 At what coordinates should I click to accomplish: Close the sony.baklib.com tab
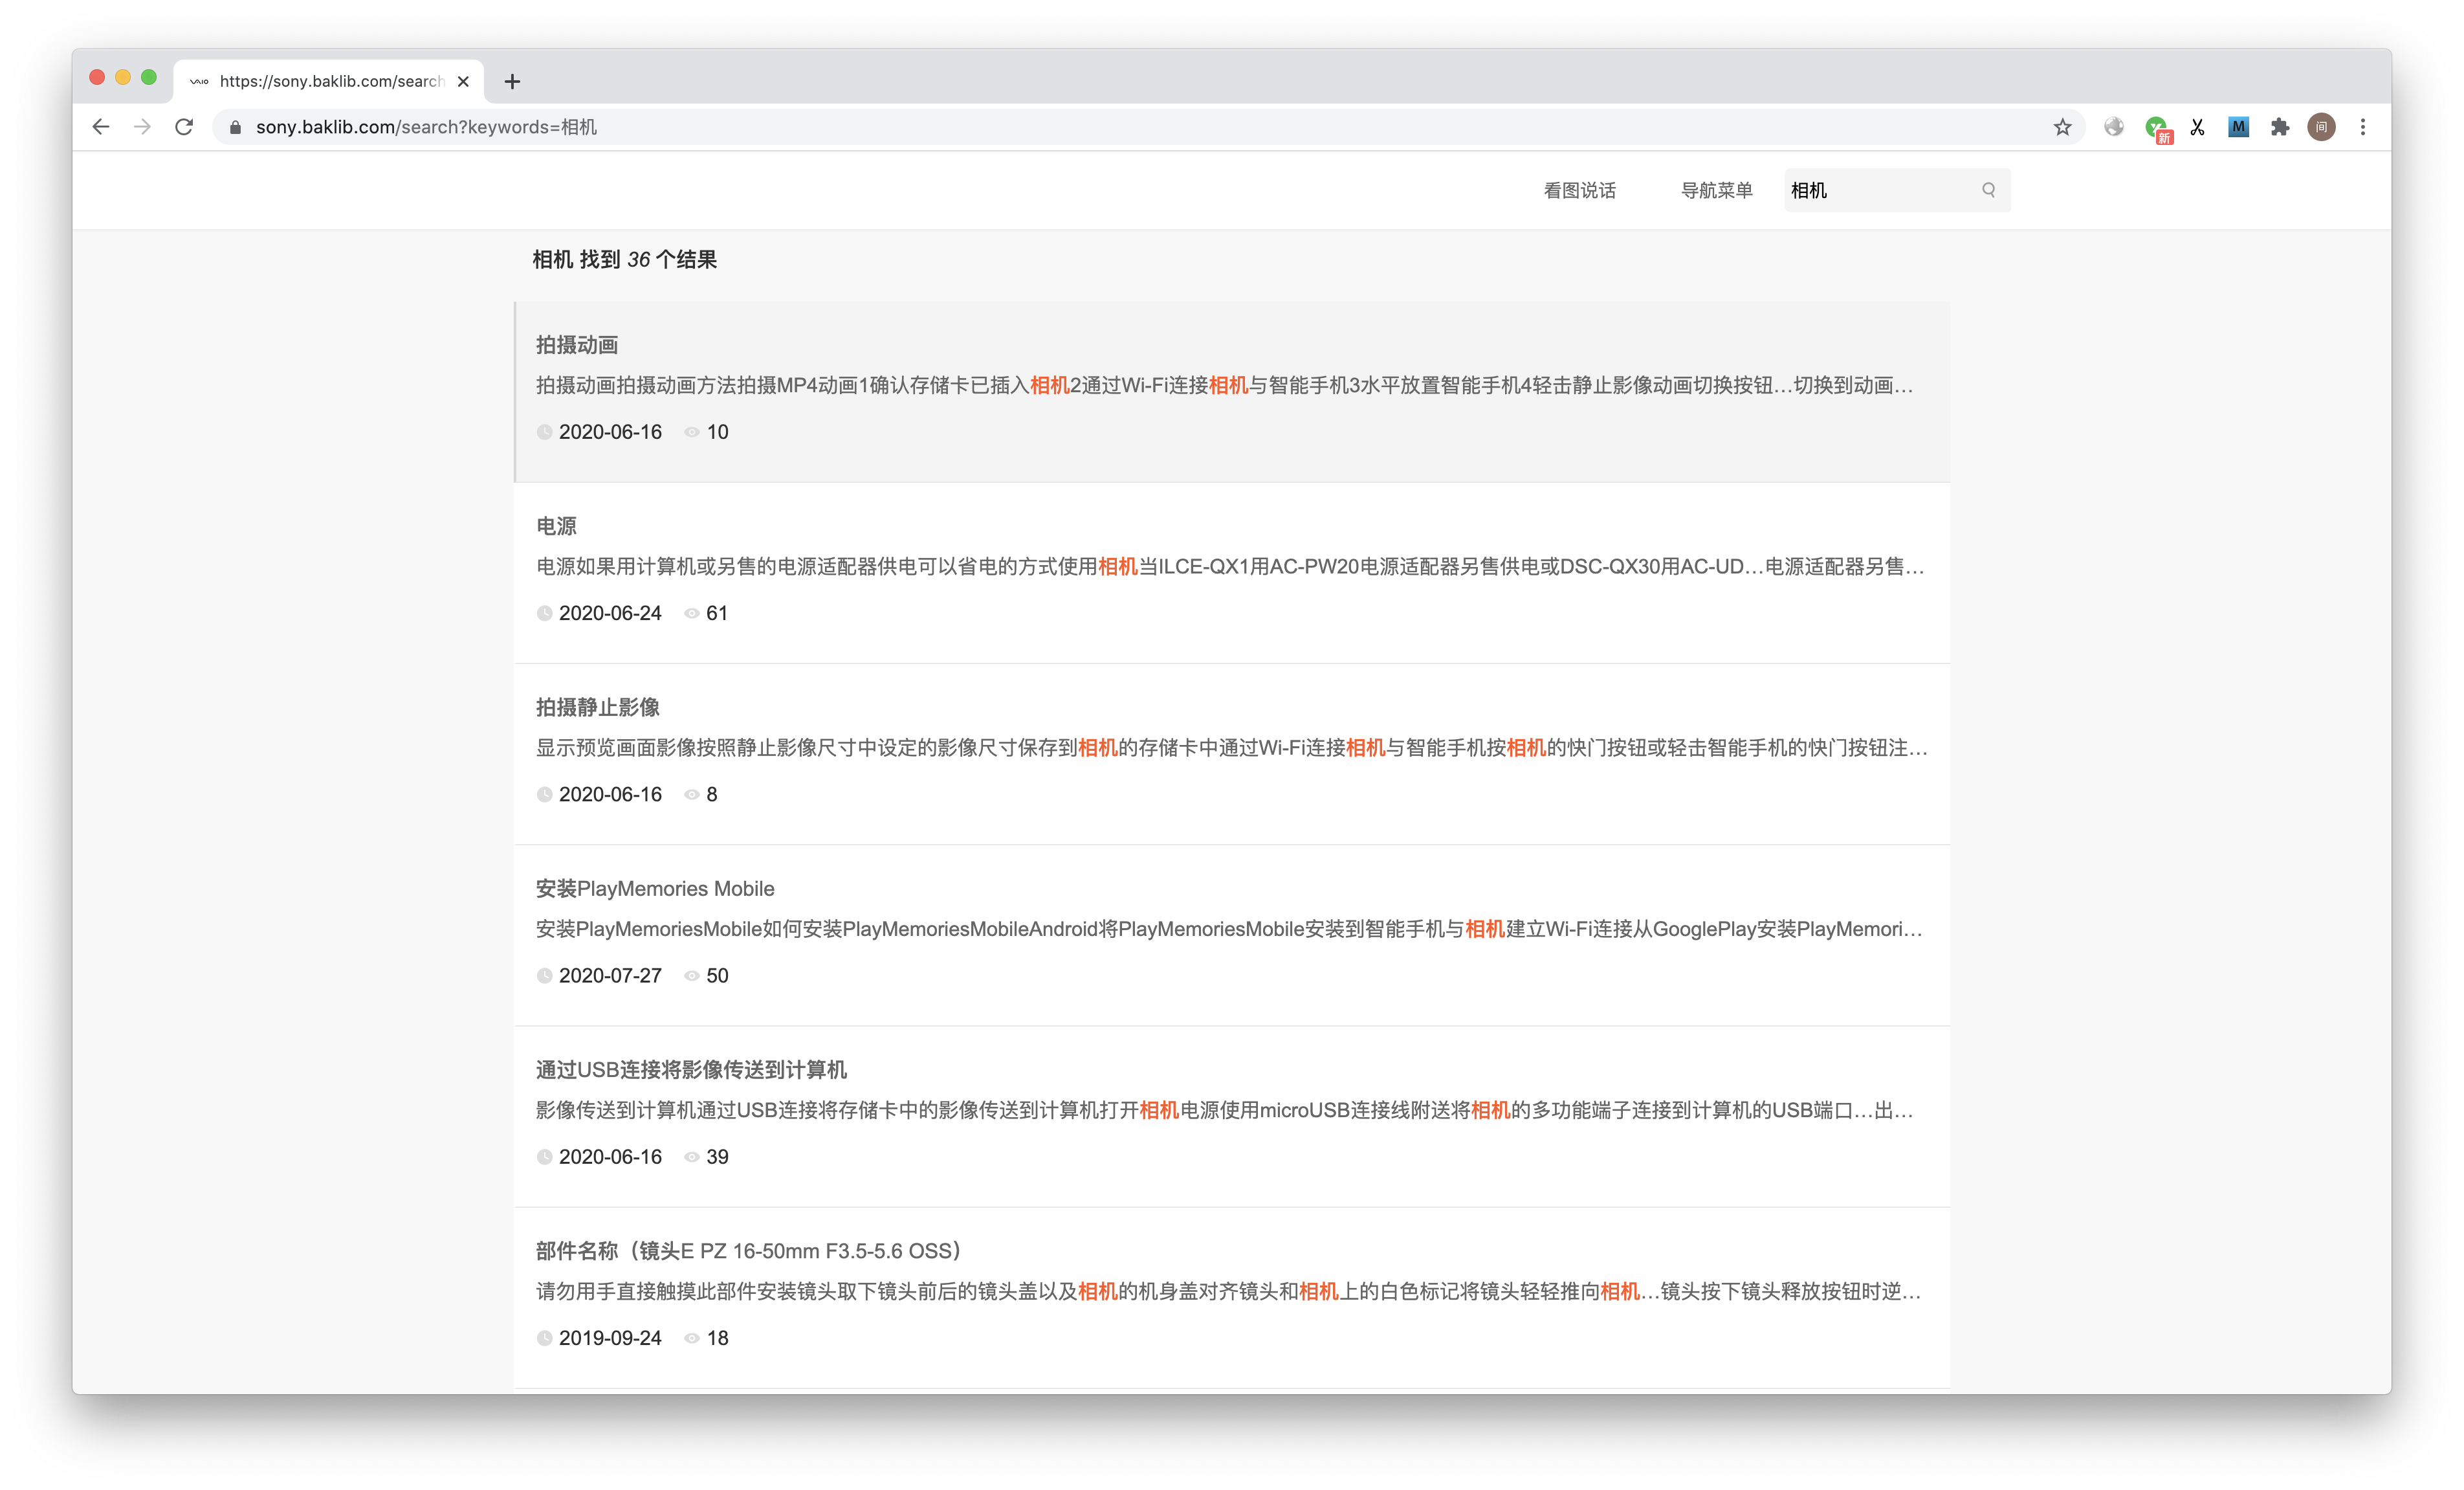click(x=463, y=82)
